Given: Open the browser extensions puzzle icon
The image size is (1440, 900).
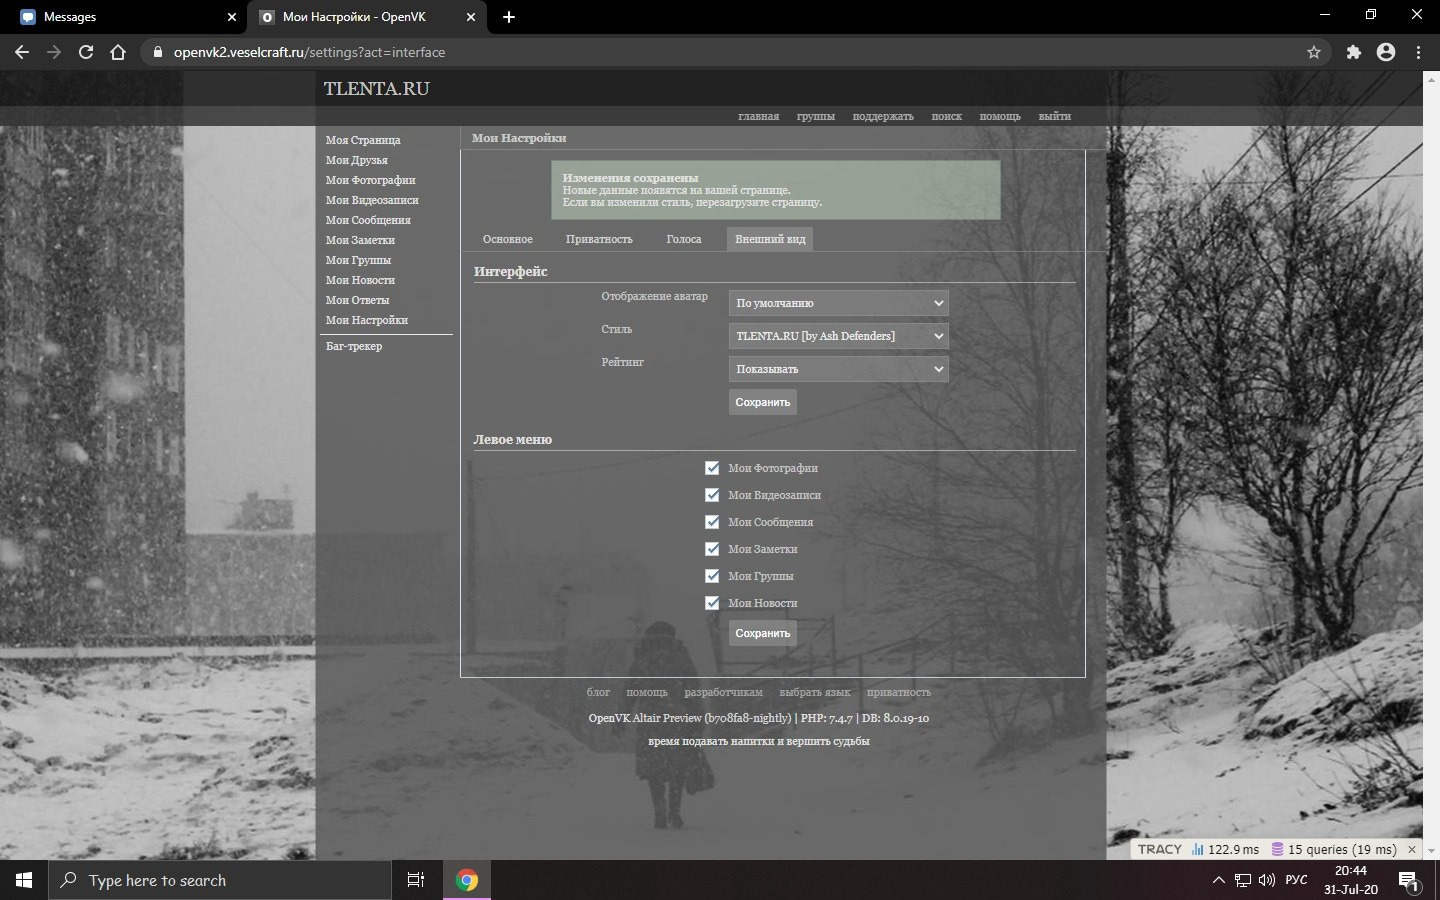Looking at the screenshot, I should point(1353,52).
